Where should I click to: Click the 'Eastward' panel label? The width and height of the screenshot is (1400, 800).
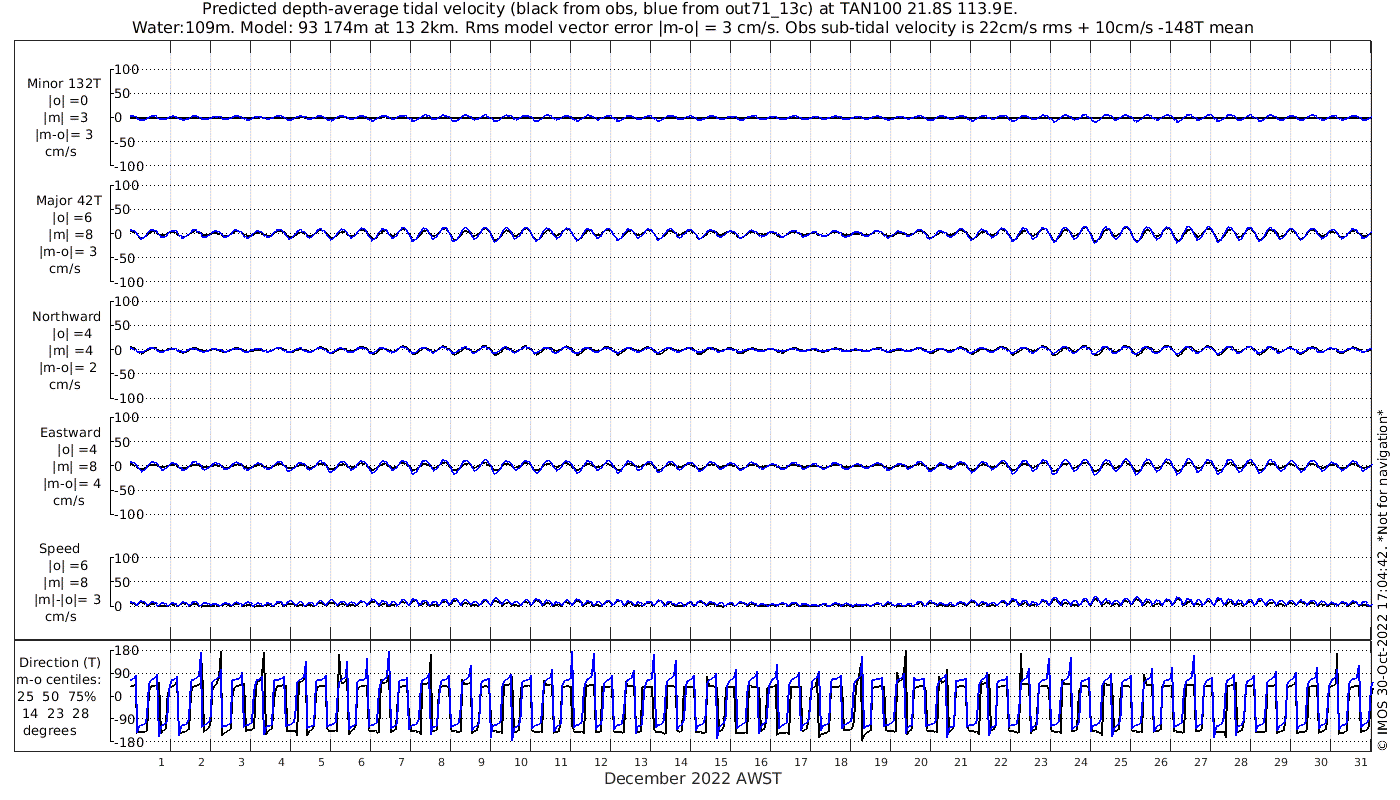pos(70,432)
